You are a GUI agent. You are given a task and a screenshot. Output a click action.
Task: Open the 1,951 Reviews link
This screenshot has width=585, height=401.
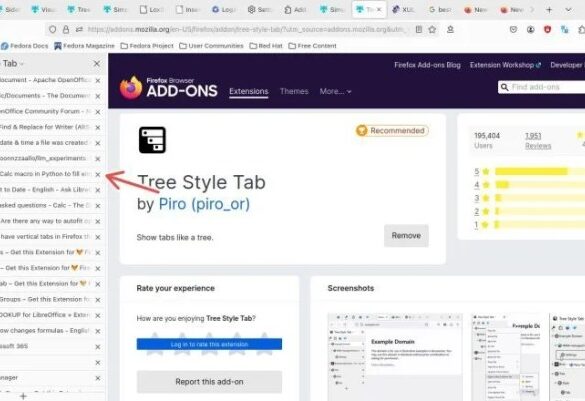point(538,141)
